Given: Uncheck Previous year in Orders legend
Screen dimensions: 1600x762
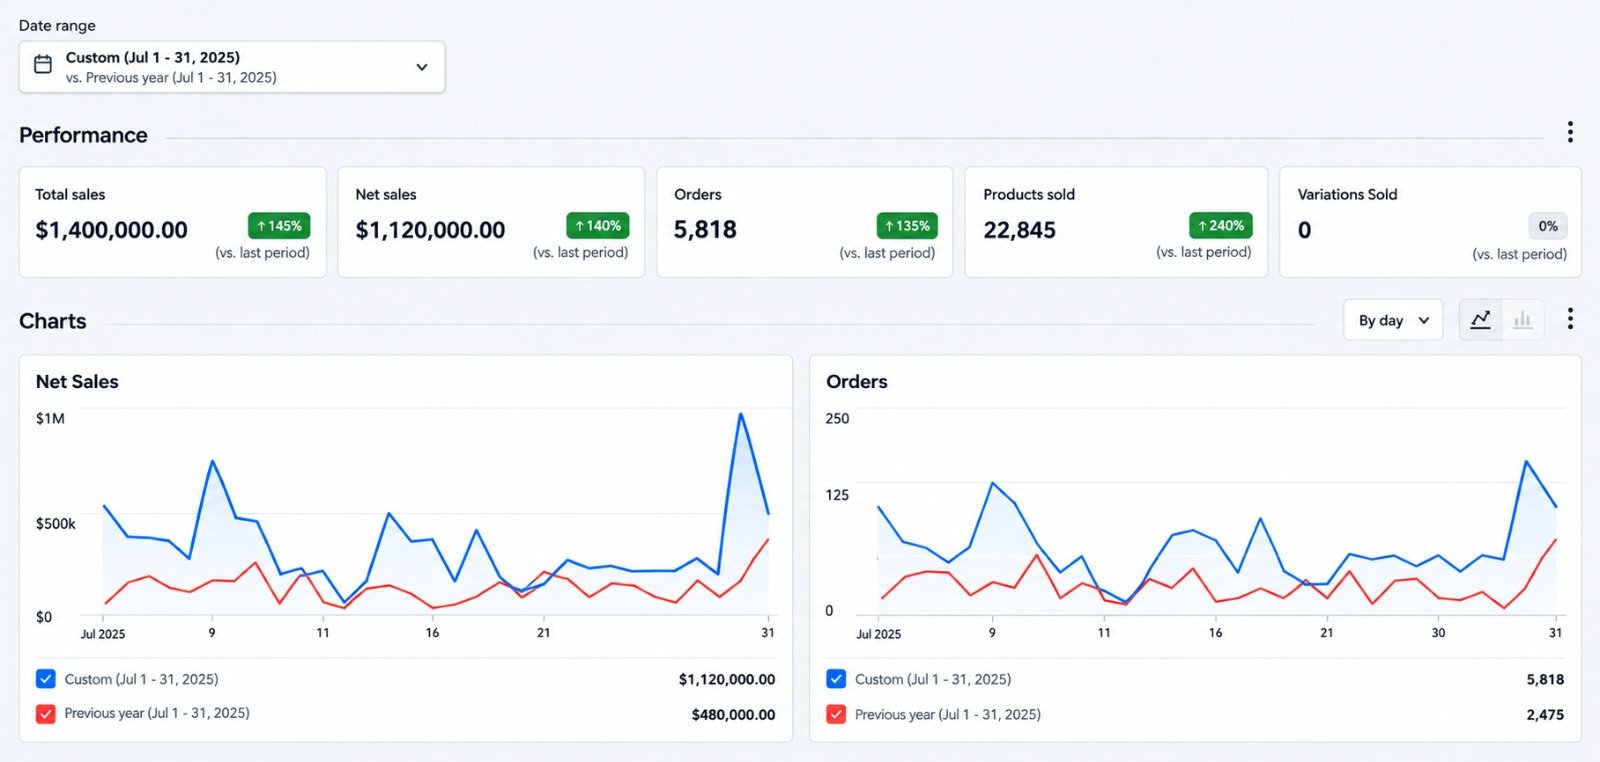Looking at the screenshot, I should pyautogui.click(x=837, y=715).
